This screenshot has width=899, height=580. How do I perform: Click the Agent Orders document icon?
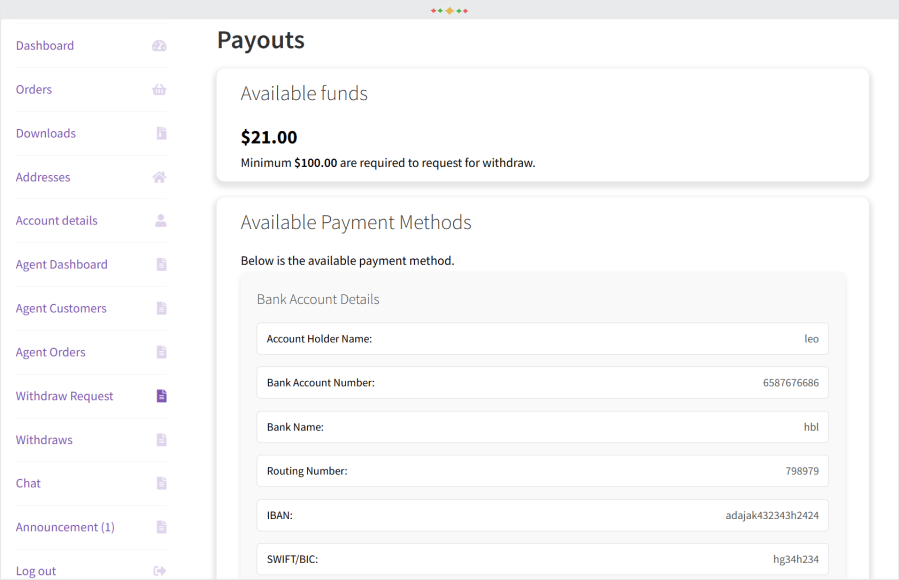(x=162, y=352)
